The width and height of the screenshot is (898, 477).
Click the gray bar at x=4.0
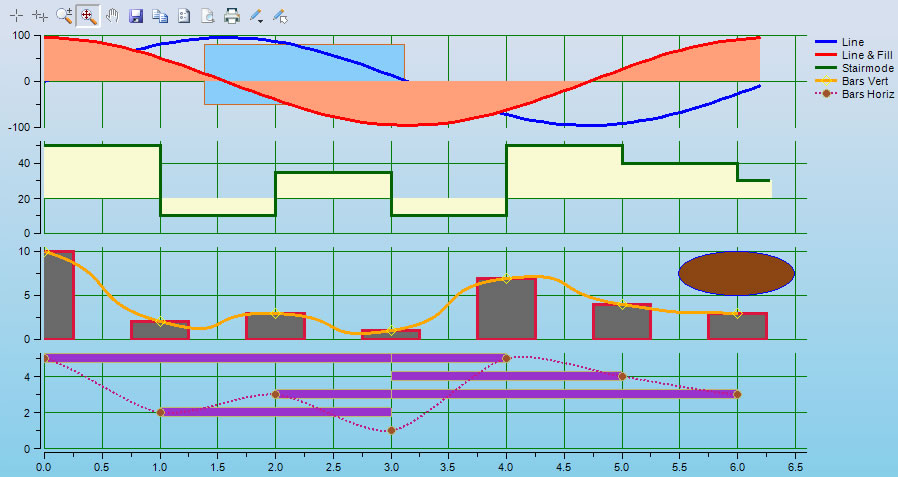506,312
